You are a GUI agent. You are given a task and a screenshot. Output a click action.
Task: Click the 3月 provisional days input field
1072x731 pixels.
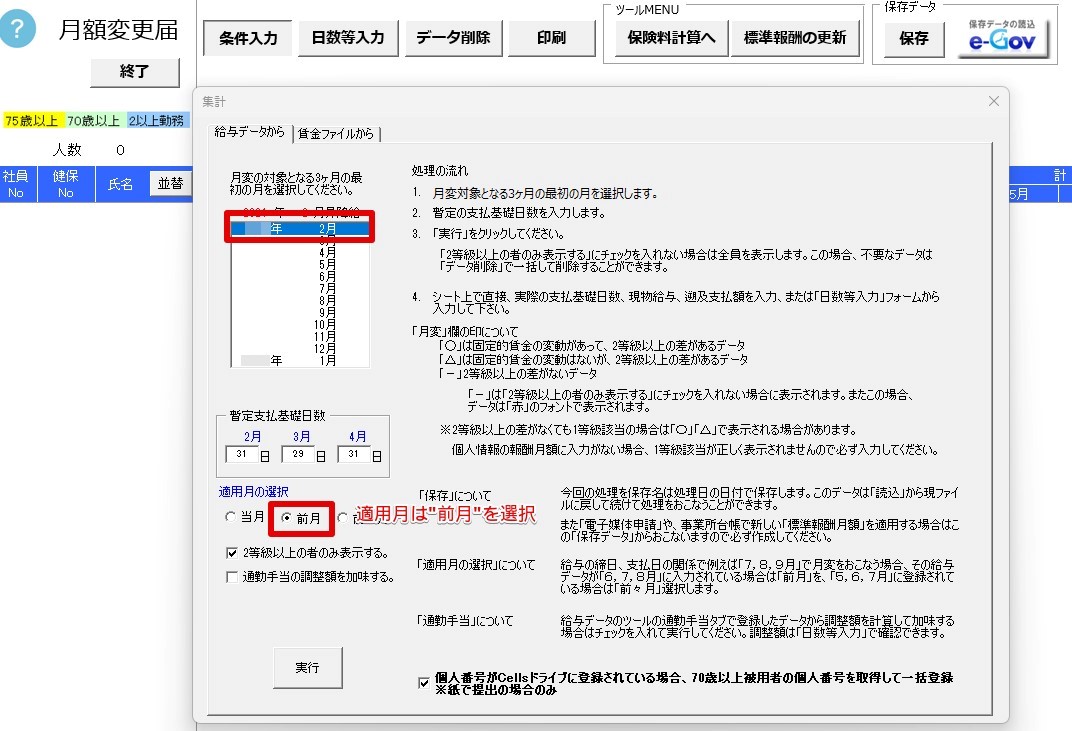[x=298, y=454]
